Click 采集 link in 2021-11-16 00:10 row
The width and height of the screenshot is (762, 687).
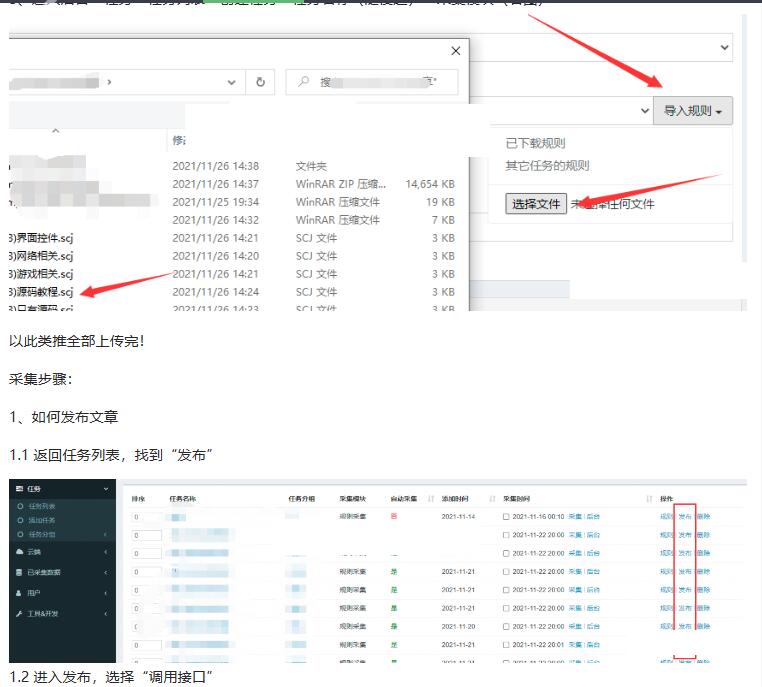(x=575, y=516)
